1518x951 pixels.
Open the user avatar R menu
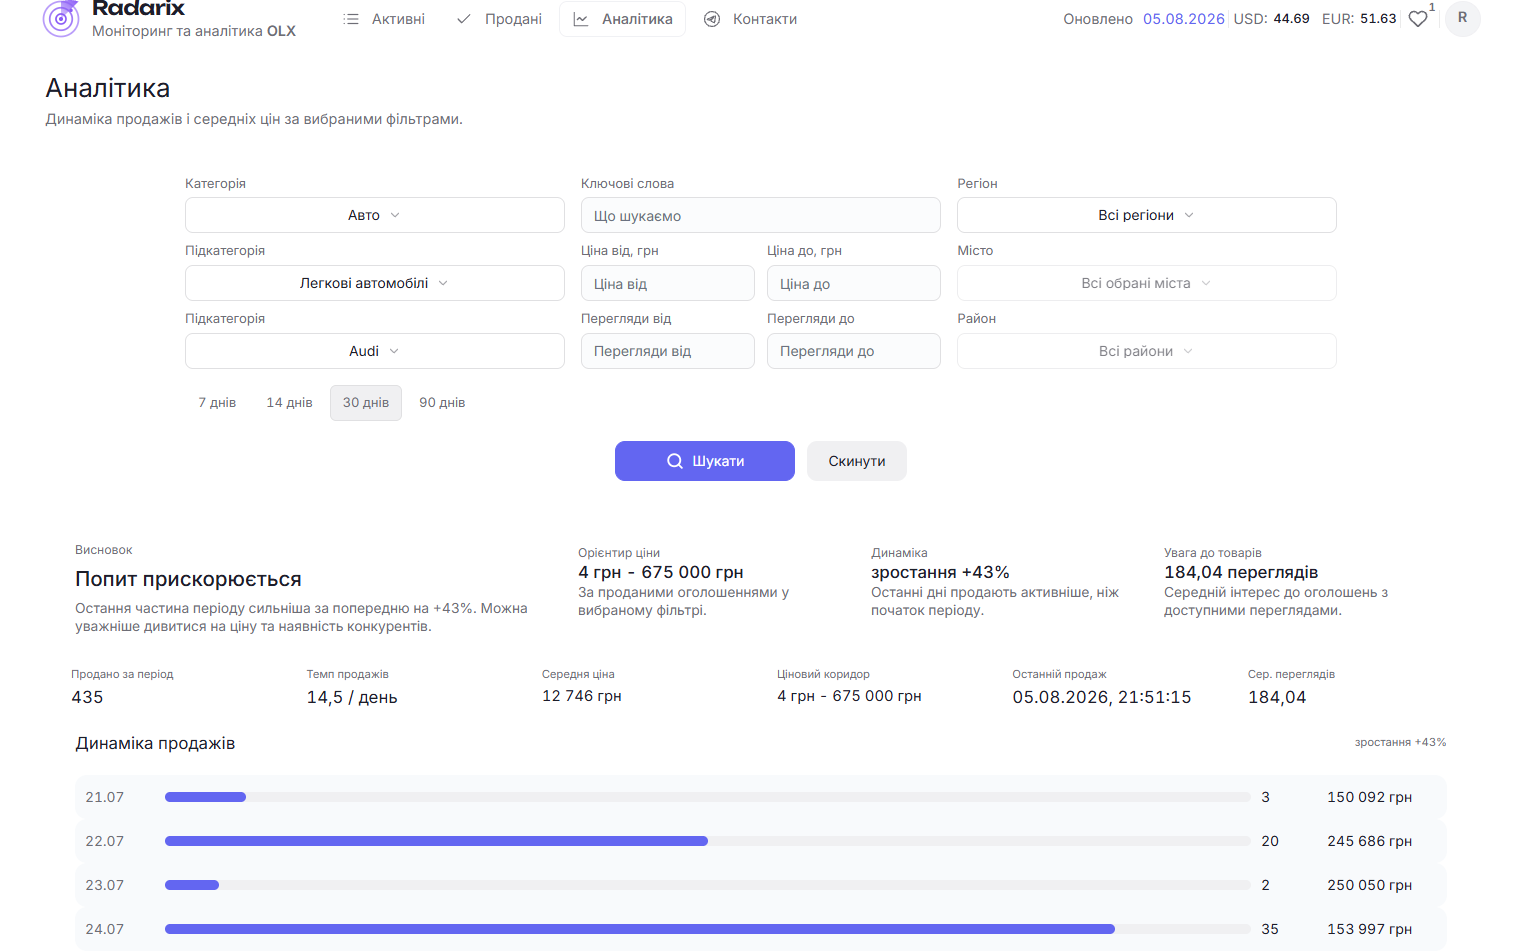click(x=1462, y=18)
